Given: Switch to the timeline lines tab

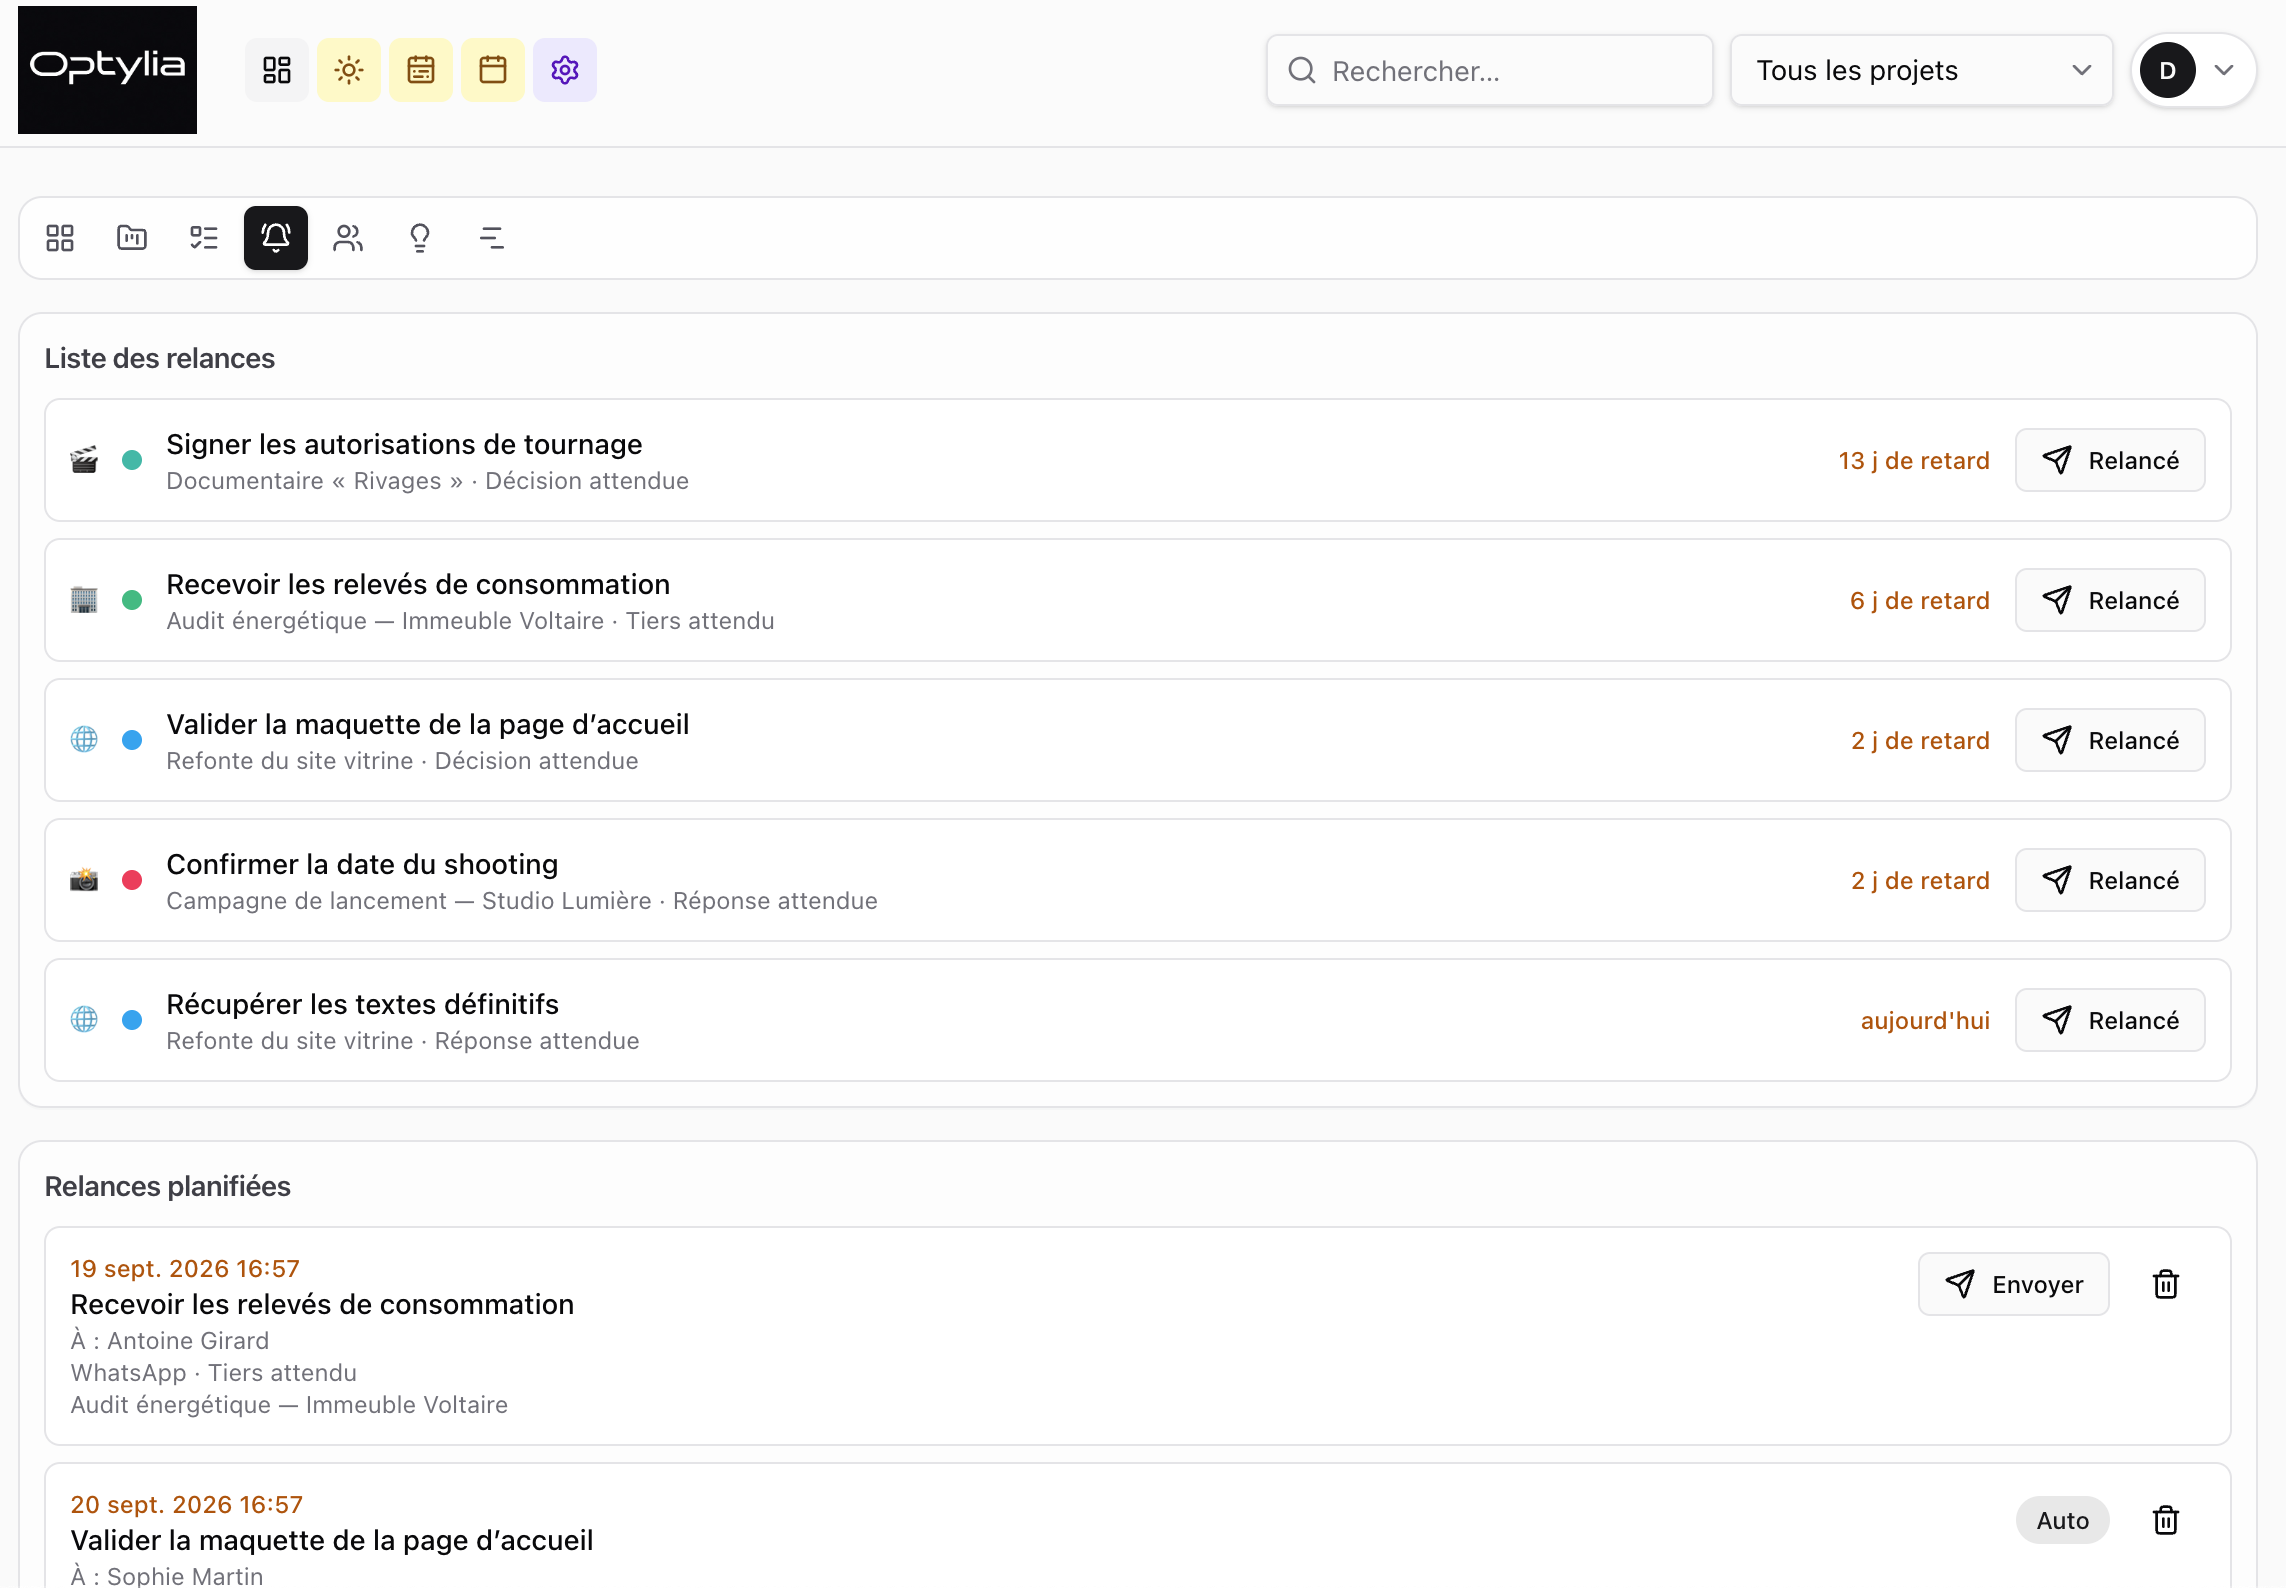Looking at the screenshot, I should (x=492, y=238).
